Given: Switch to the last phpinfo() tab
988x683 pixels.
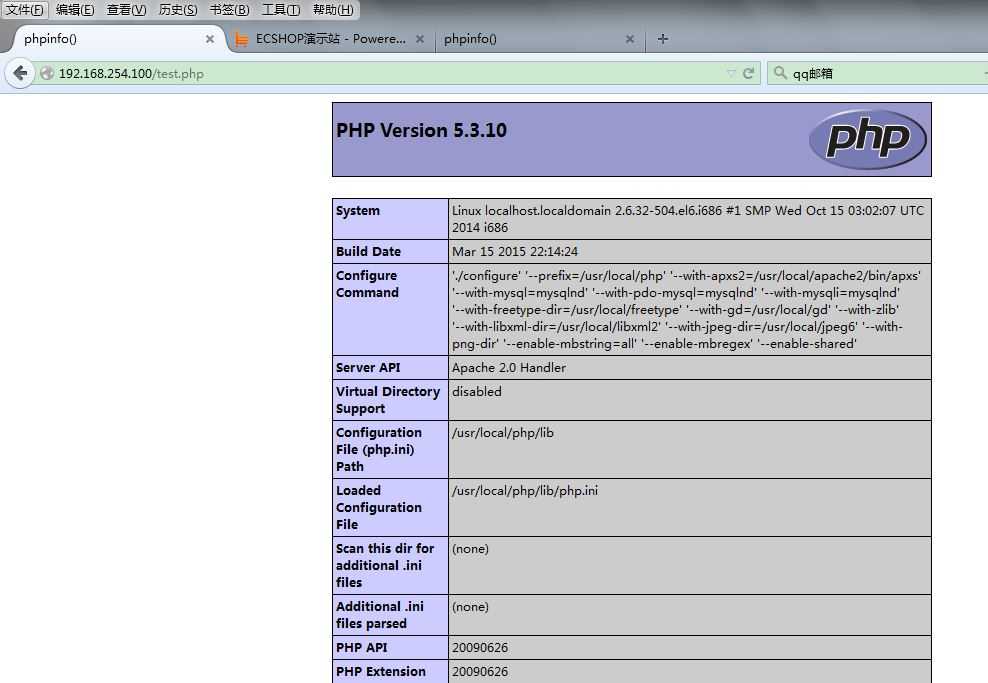Looking at the screenshot, I should click(539, 39).
